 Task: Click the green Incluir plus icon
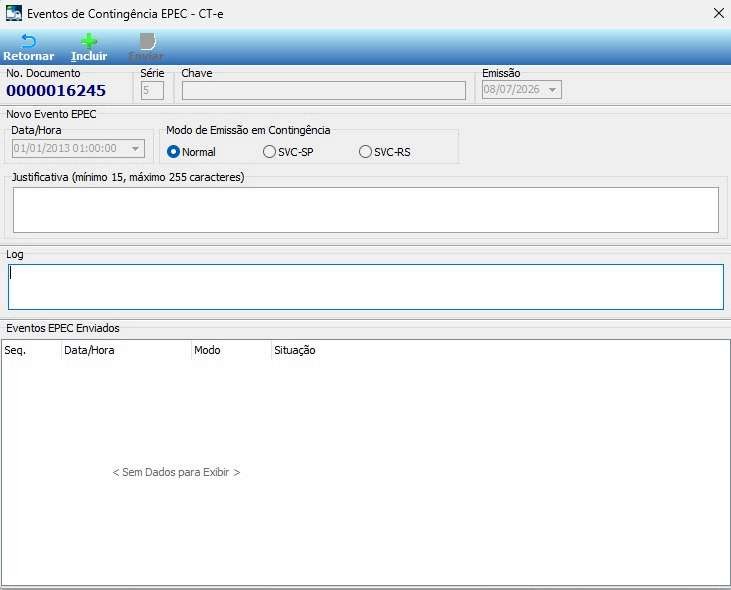[x=89, y=41]
